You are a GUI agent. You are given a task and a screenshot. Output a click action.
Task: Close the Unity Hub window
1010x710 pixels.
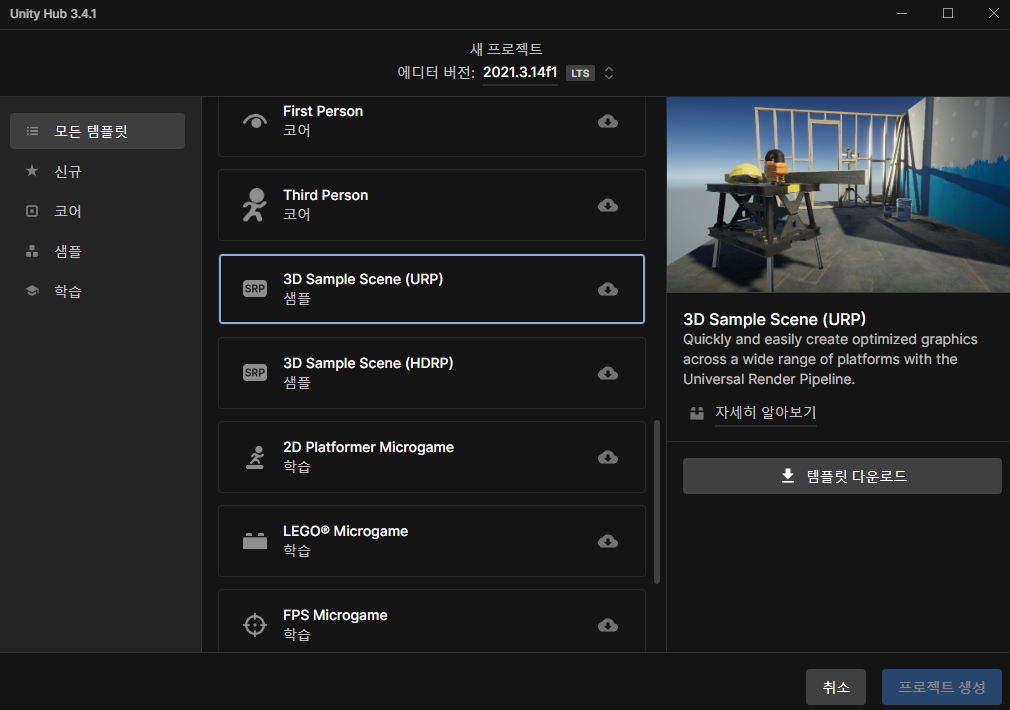(993, 14)
